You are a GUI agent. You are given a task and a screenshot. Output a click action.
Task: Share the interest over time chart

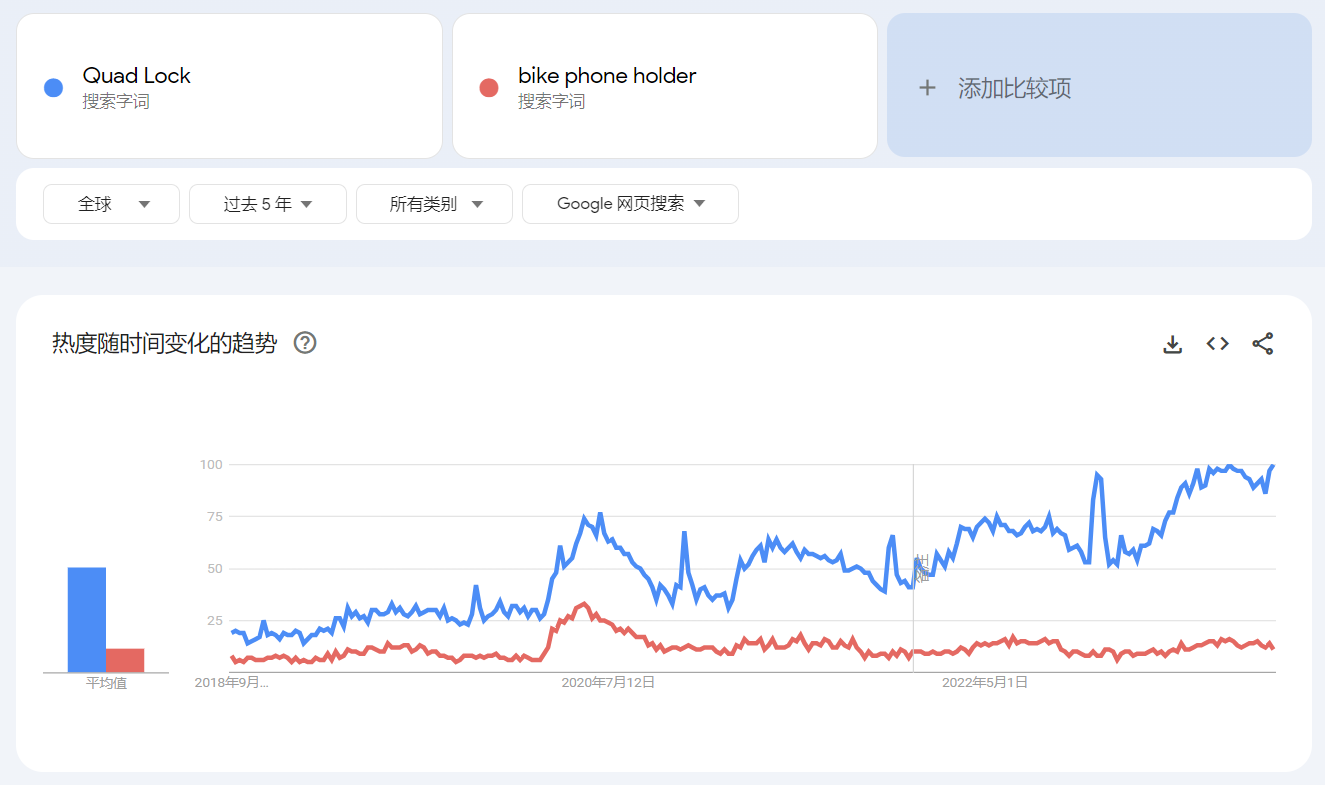(x=1263, y=344)
